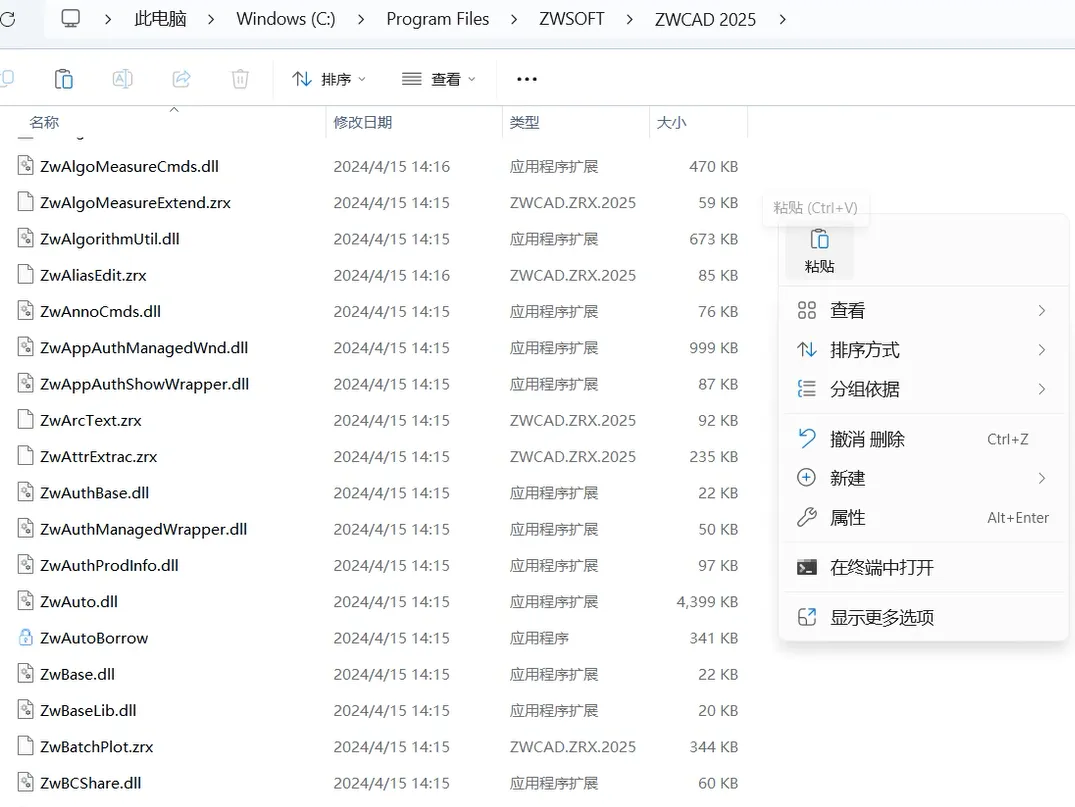
Task: Click the rename icon in the toolbar
Action: (123, 80)
